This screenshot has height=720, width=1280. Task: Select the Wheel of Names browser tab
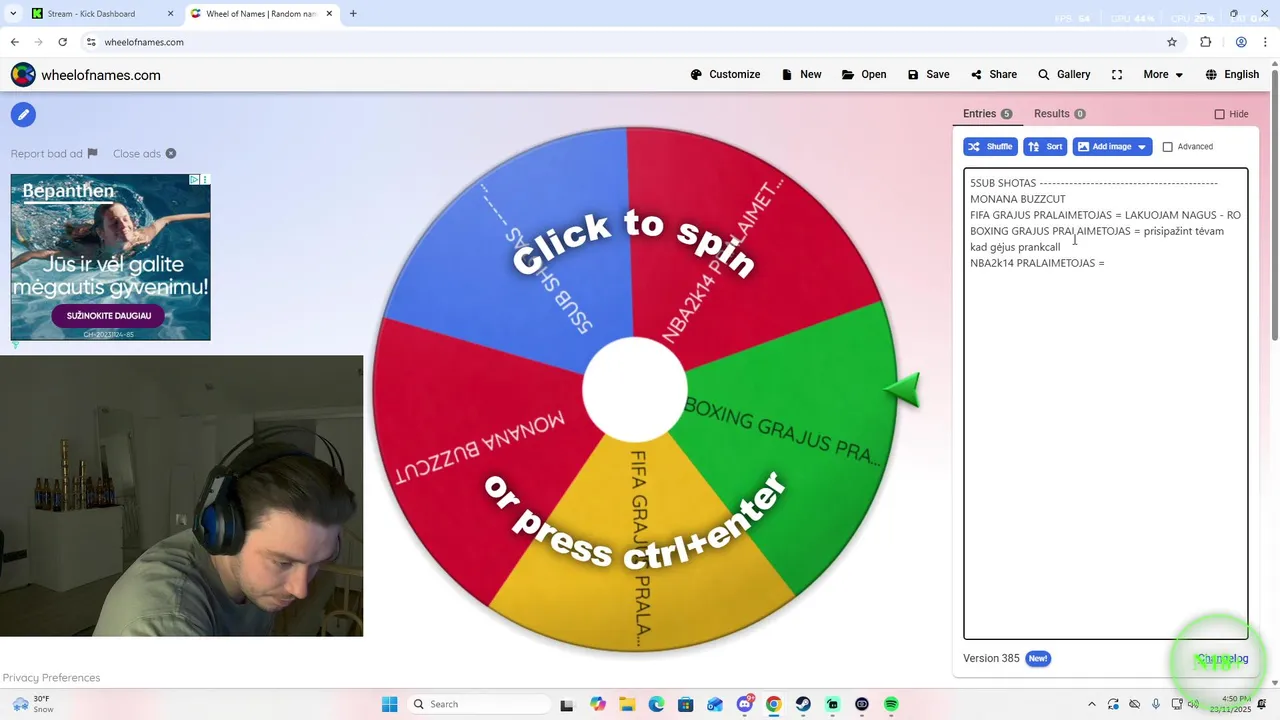pyautogui.click(x=260, y=14)
